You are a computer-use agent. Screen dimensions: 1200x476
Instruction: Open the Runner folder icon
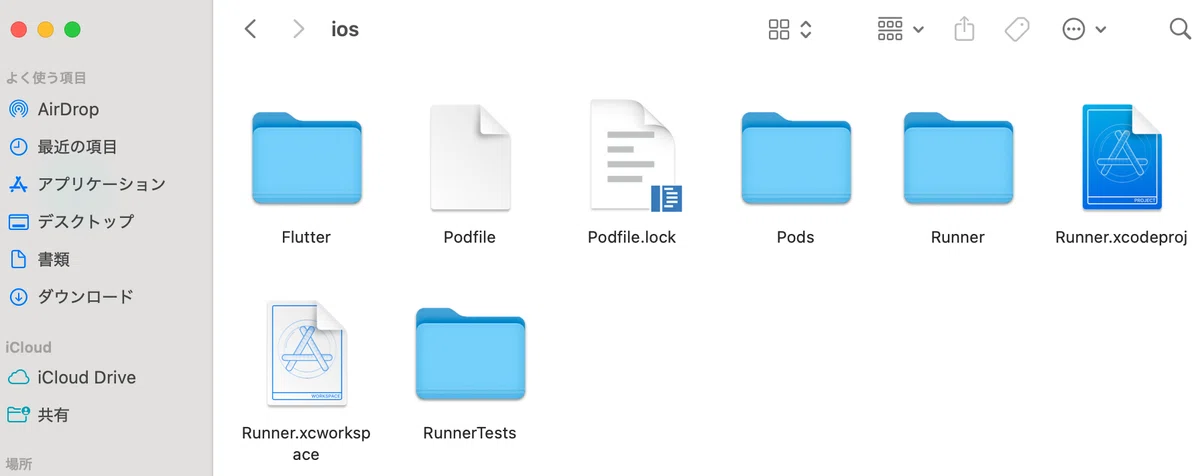(x=958, y=160)
